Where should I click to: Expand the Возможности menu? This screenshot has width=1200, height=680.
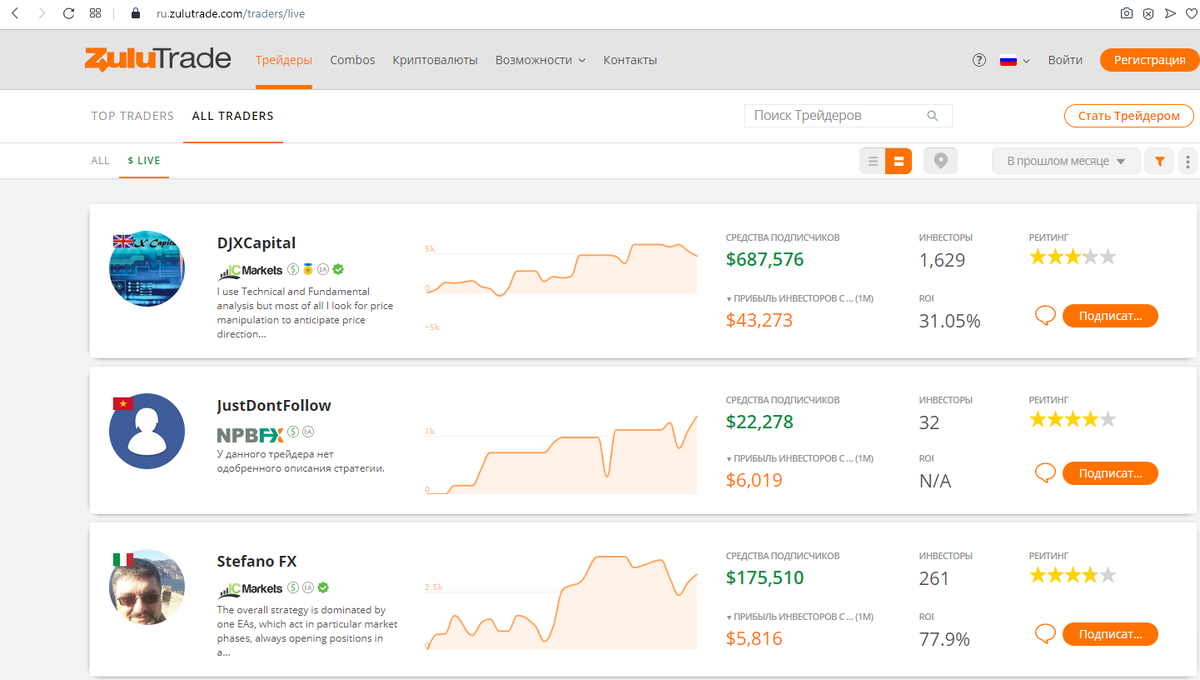click(x=540, y=60)
